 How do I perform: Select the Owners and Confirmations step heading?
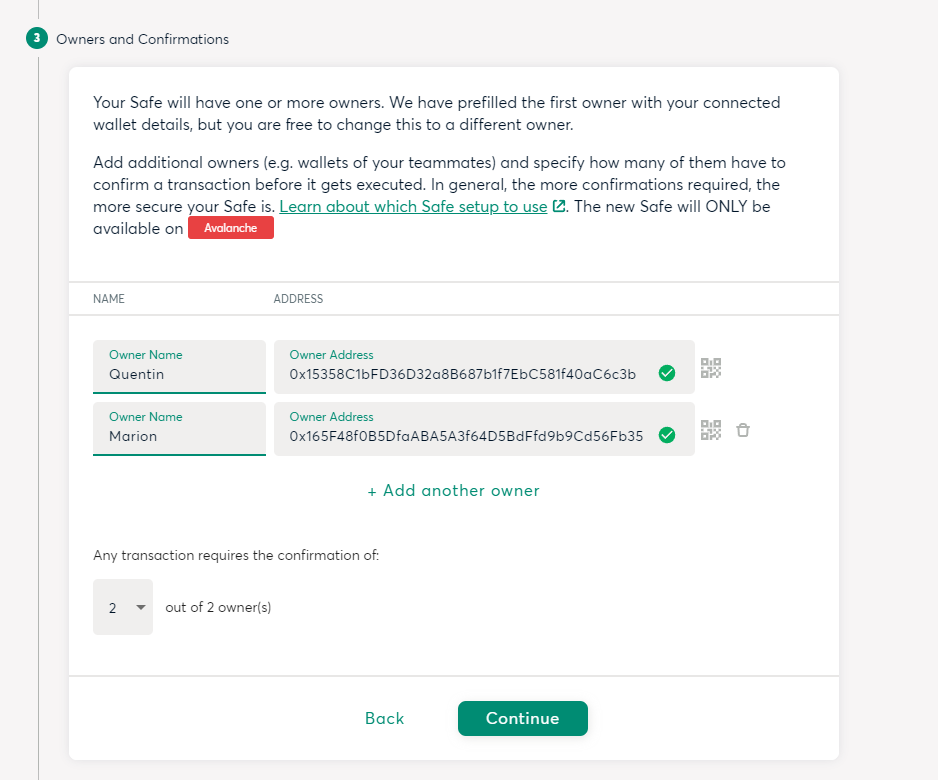tap(142, 39)
